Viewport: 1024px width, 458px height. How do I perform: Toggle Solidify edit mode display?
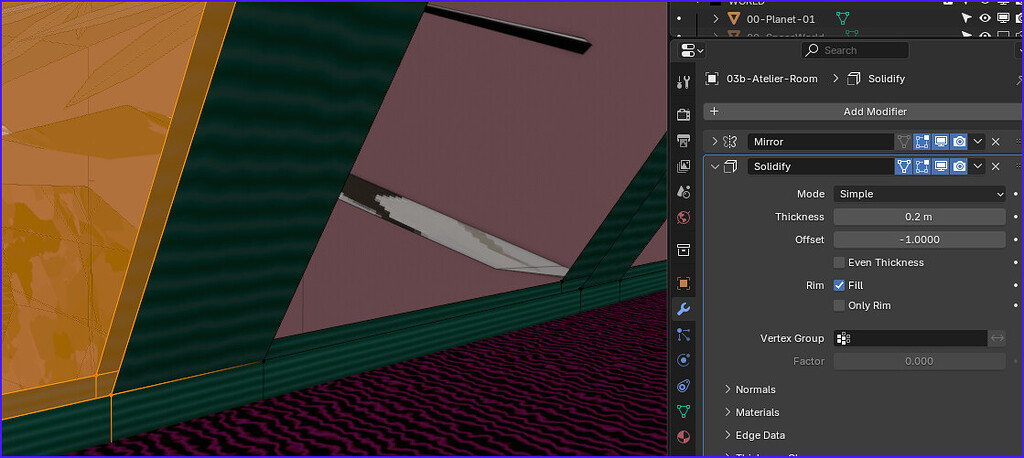921,166
